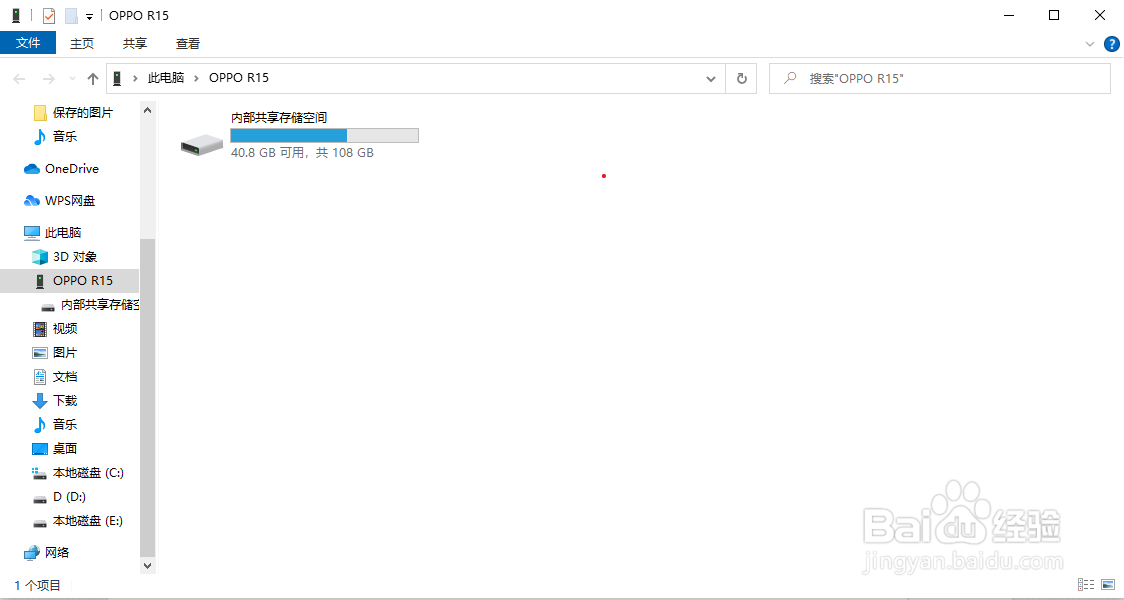Open the address bar history dropdown

coord(711,78)
